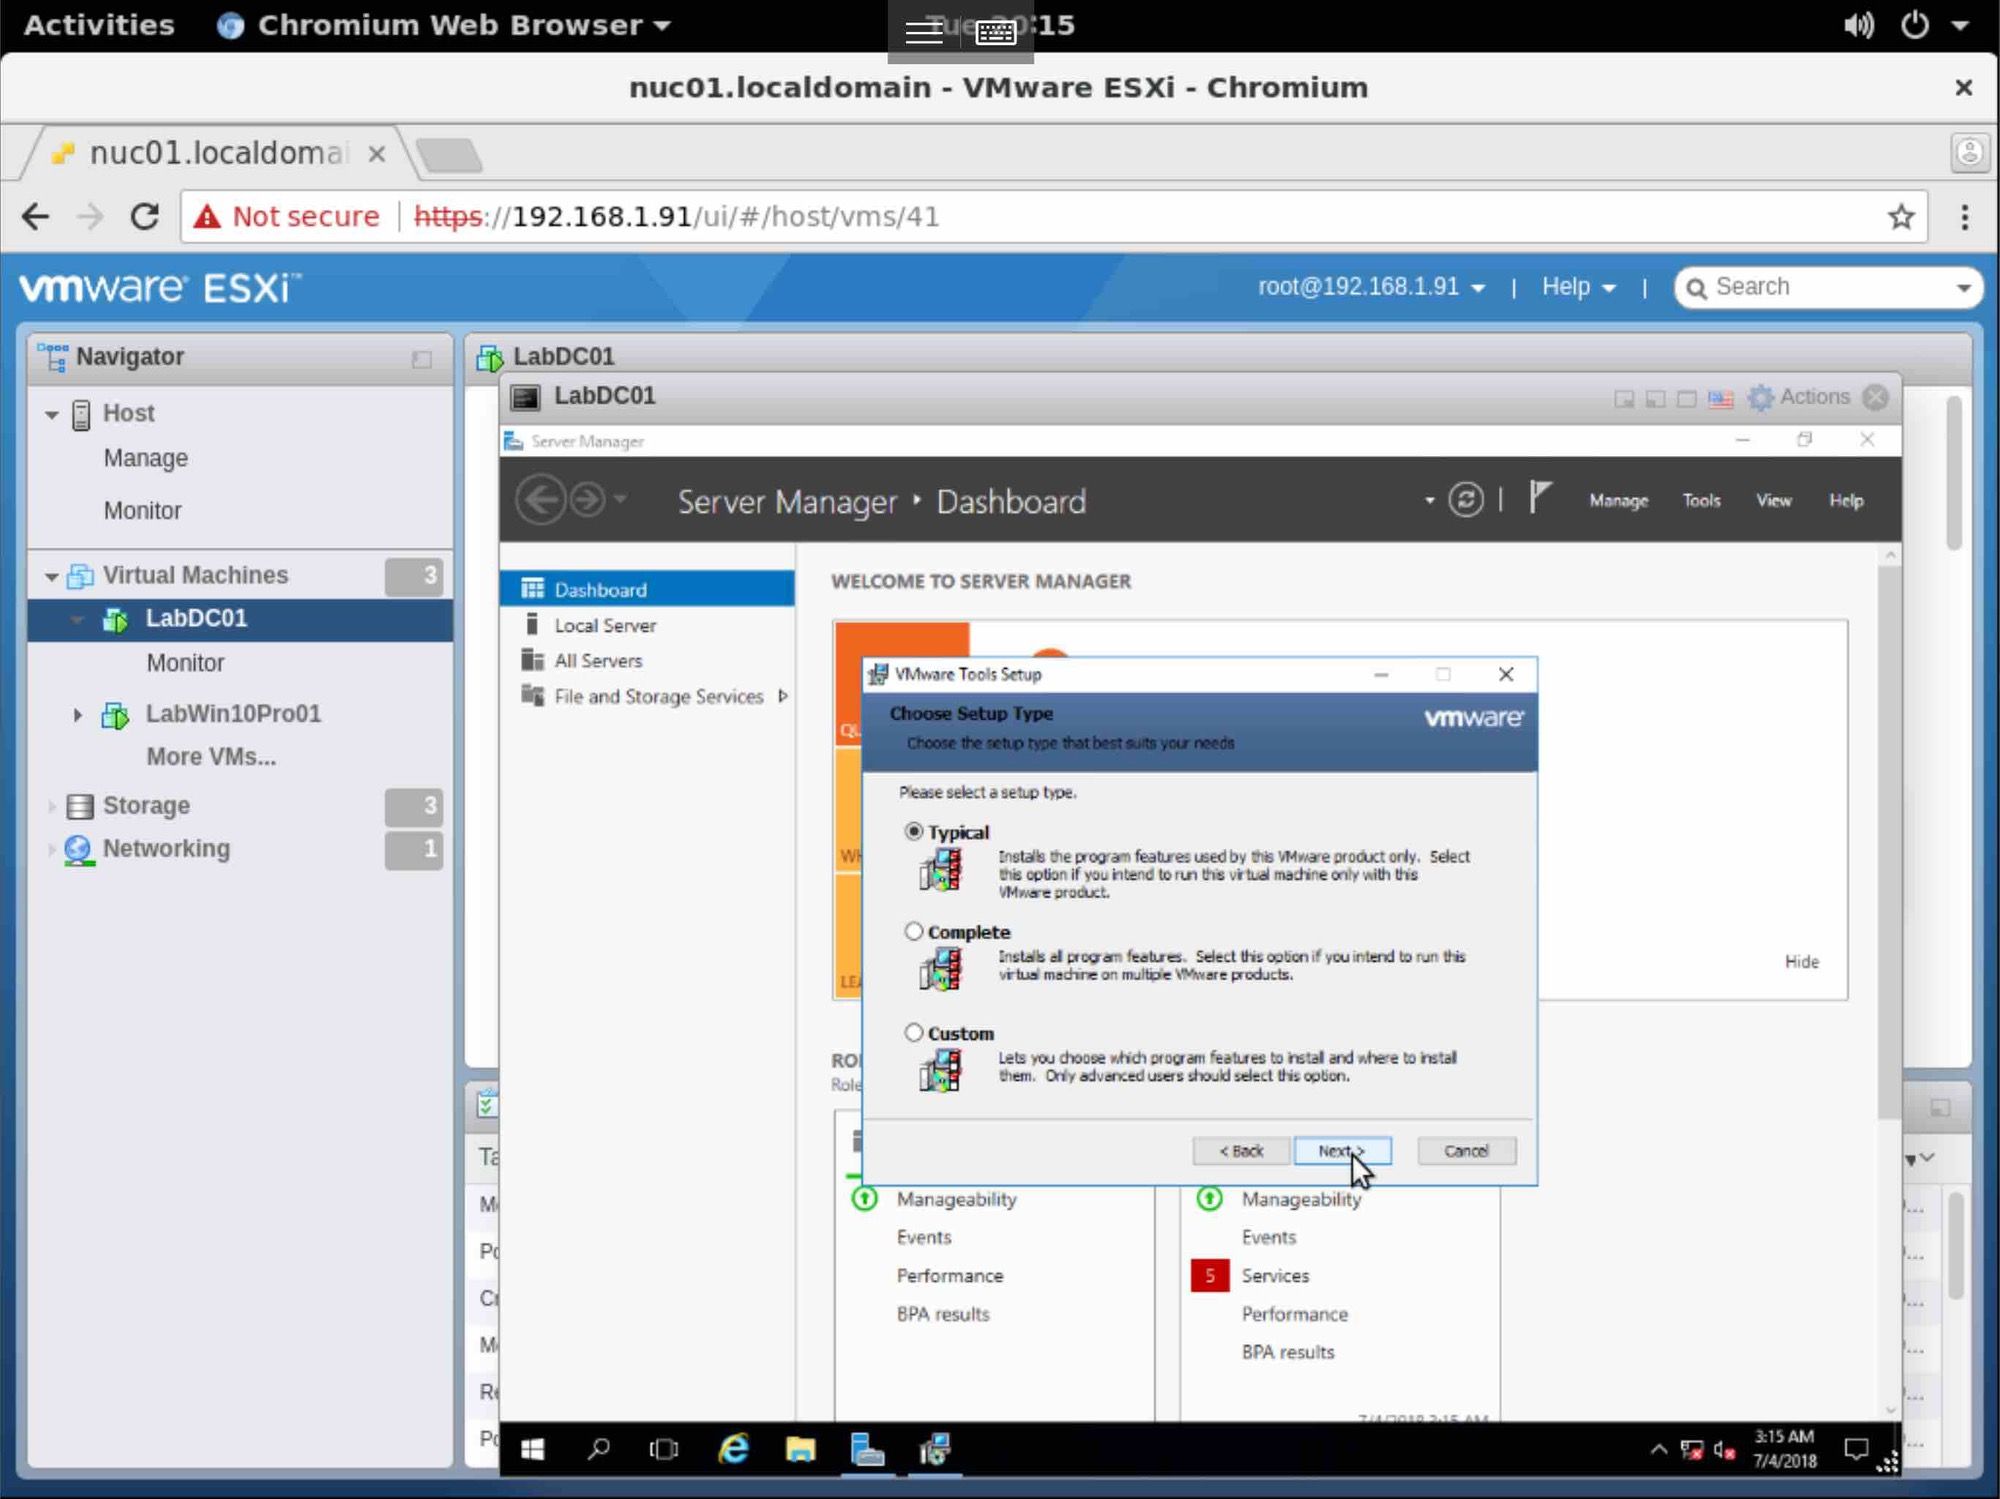Click Server Manager back arrow button

[x=541, y=499]
